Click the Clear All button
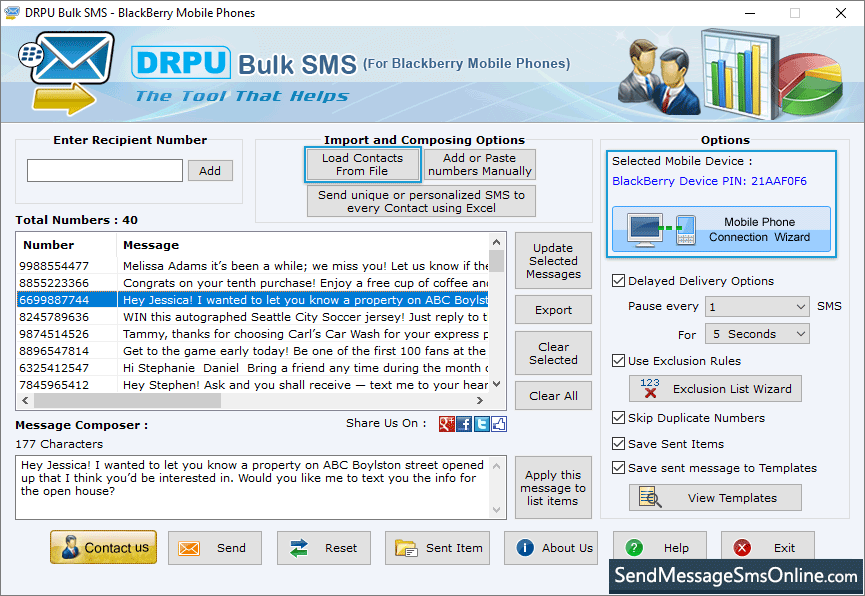Viewport: 865px width, 596px height. [x=553, y=396]
